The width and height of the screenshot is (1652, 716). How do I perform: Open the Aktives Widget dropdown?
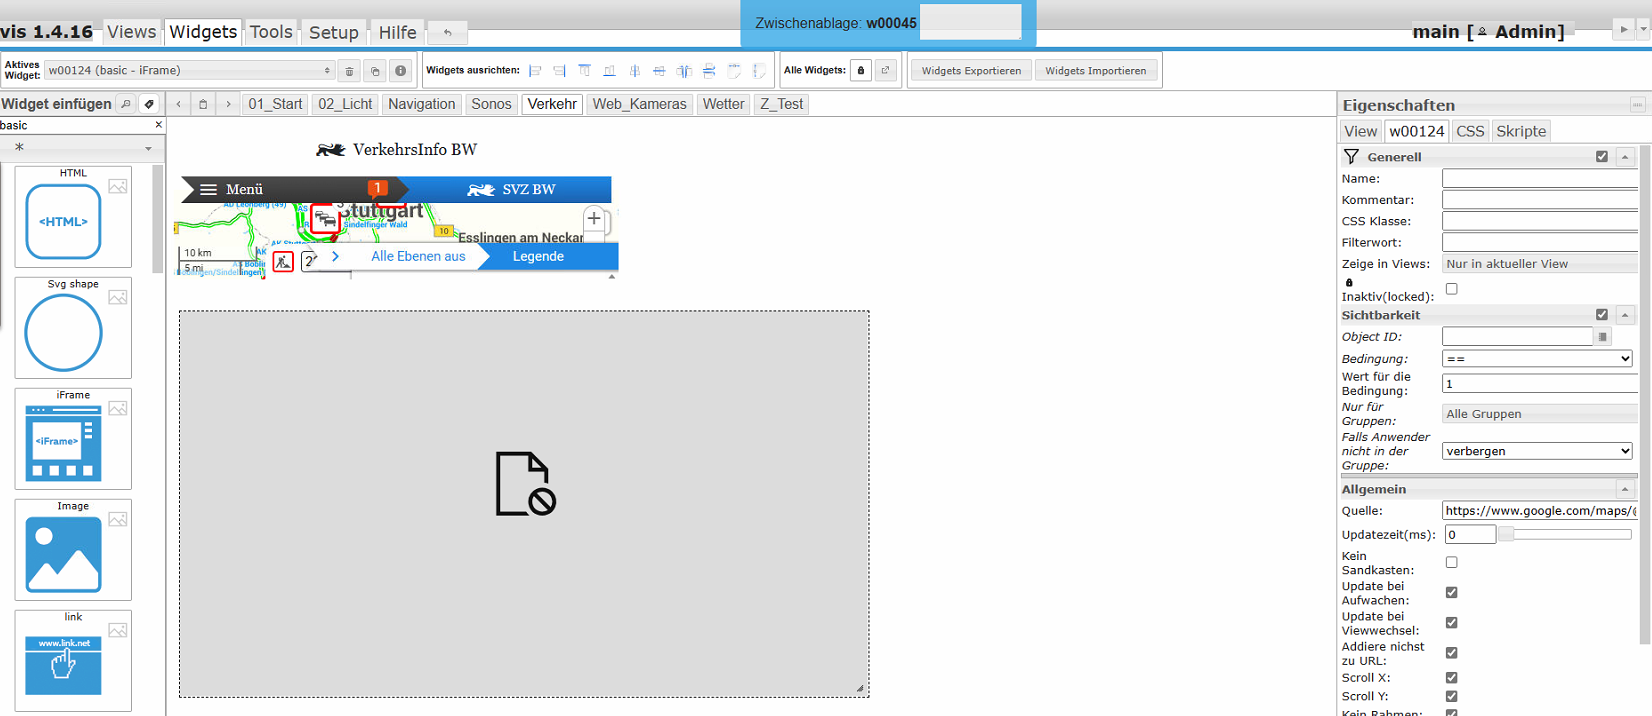pos(189,71)
